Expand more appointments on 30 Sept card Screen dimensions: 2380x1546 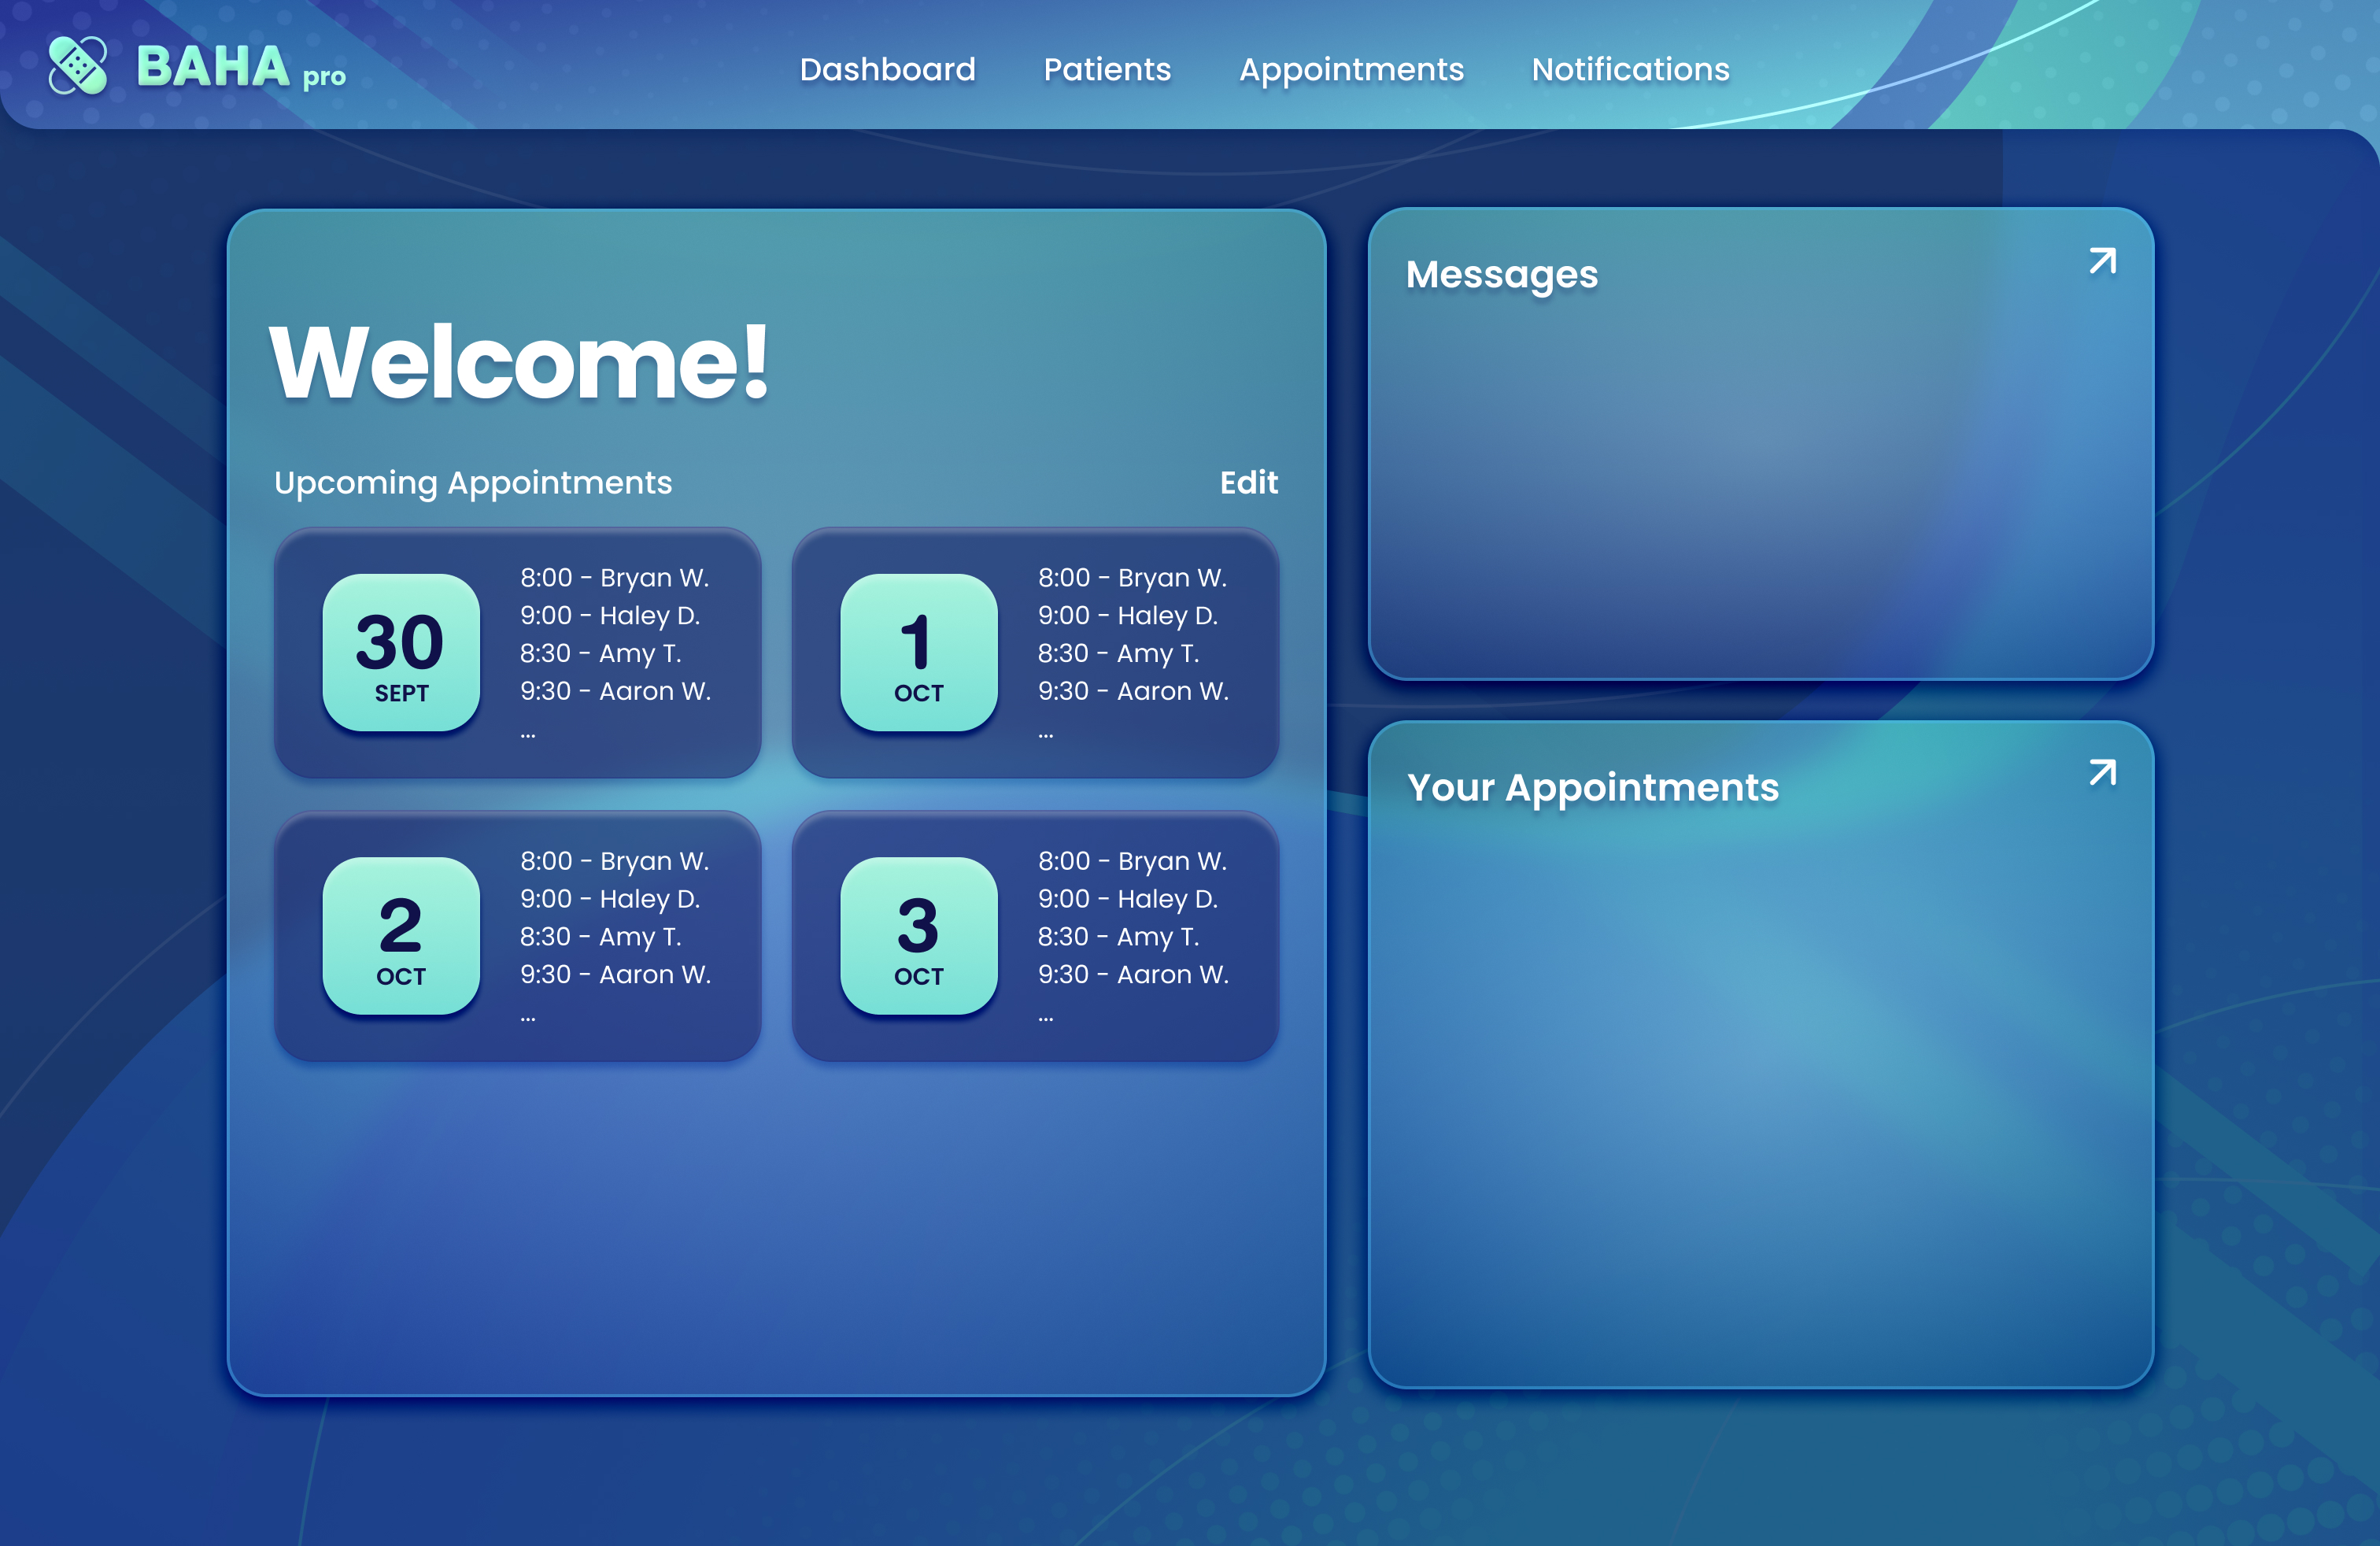point(528,735)
